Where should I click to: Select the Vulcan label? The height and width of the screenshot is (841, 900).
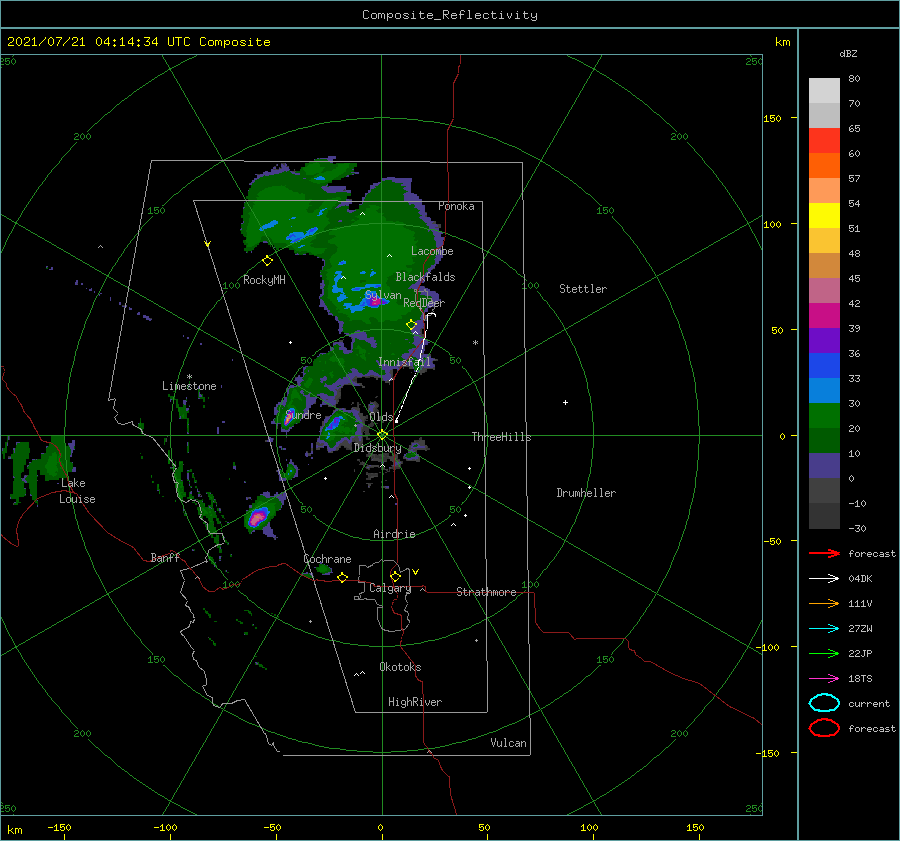pos(508,743)
